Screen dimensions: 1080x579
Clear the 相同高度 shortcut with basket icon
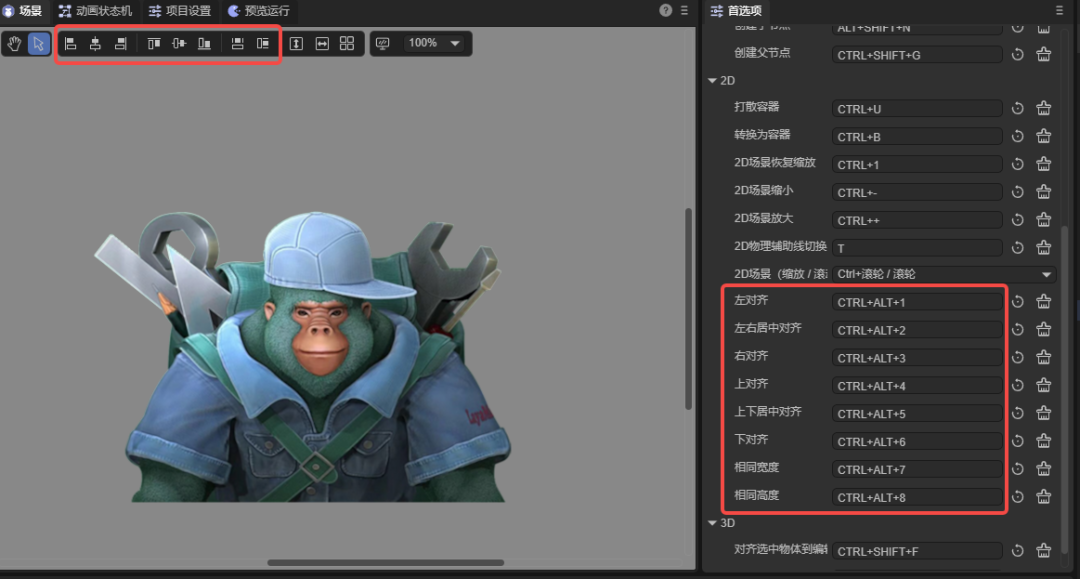click(1043, 496)
